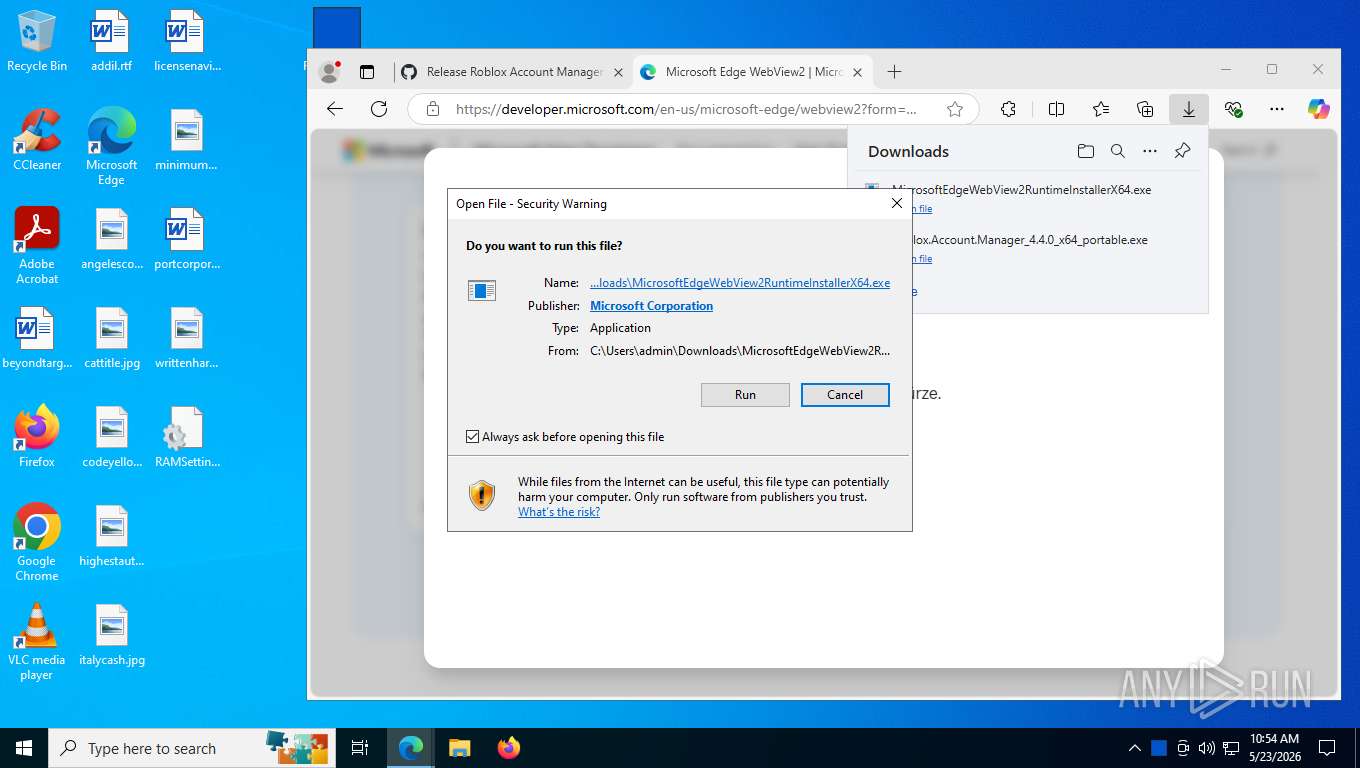Open the Copilot icon in Edge
This screenshot has height=768, width=1360.
point(1319,109)
